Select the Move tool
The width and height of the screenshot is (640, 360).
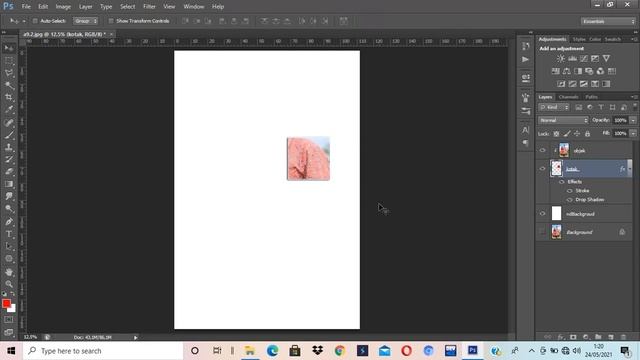tap(9, 49)
